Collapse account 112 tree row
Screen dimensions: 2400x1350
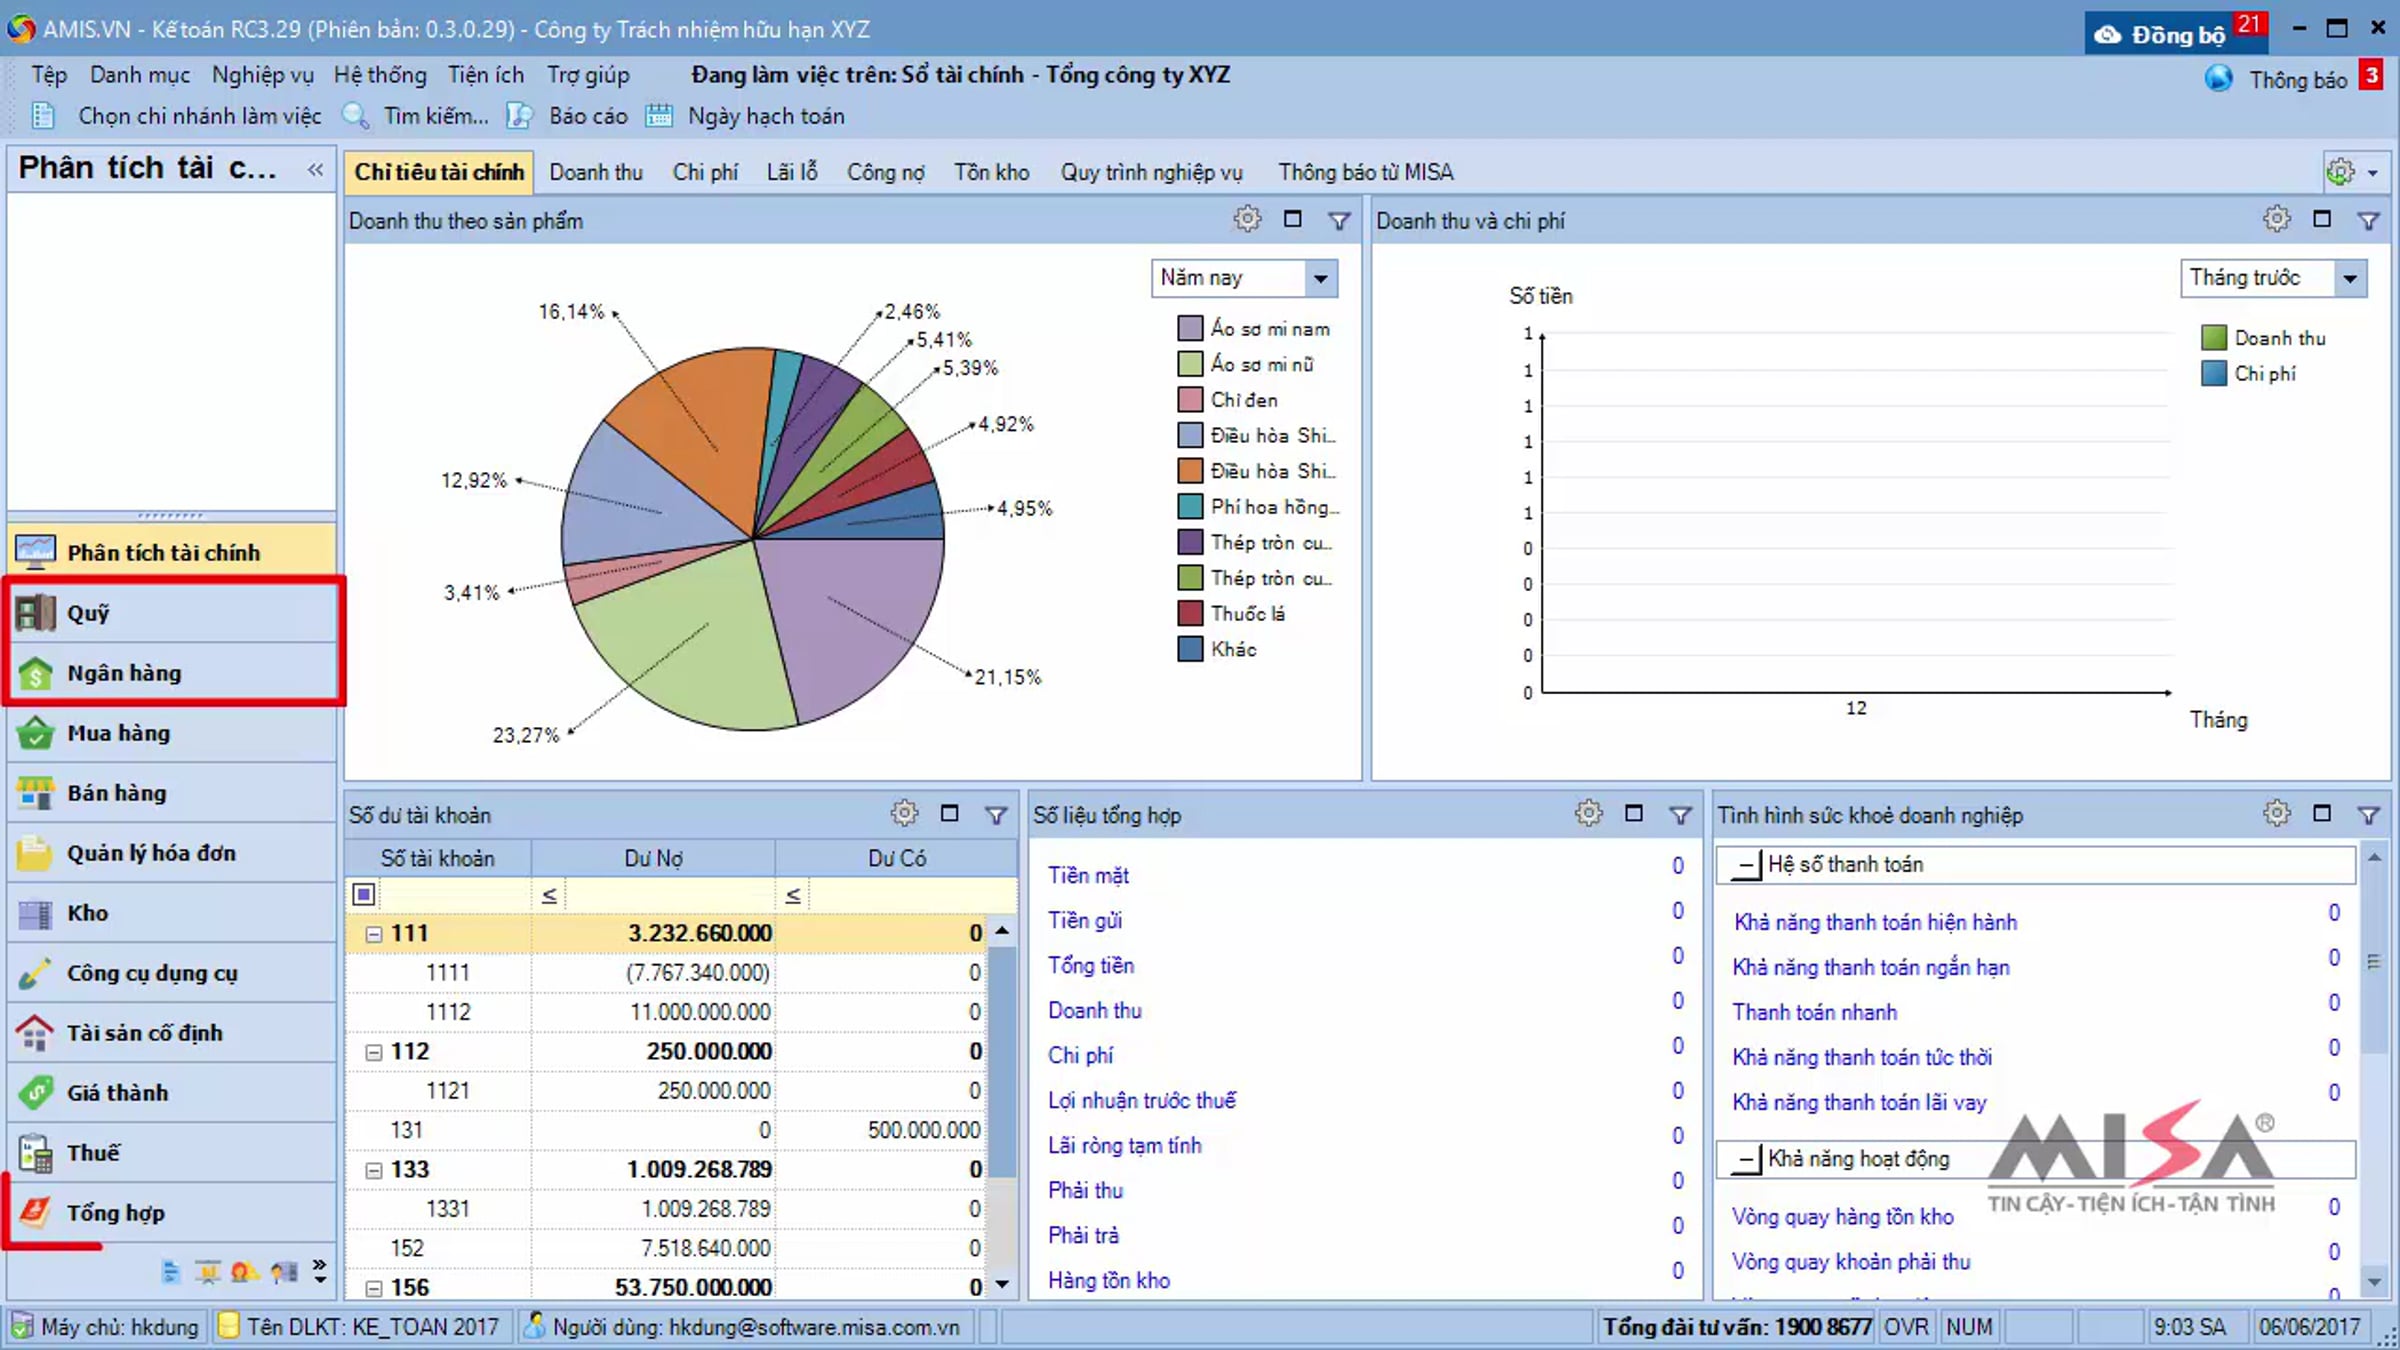[x=373, y=1052]
